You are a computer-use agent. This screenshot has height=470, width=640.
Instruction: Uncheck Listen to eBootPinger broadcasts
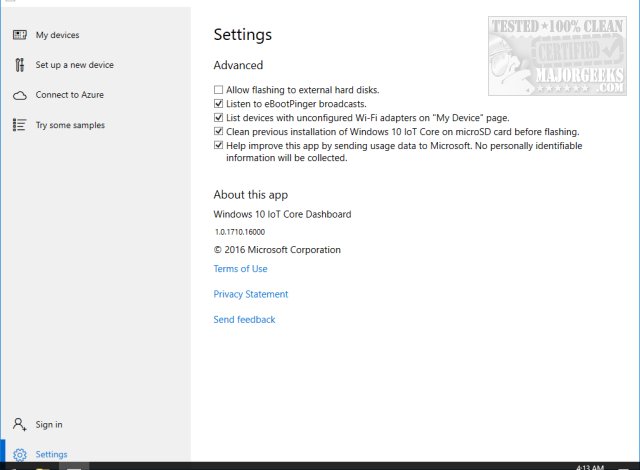(x=218, y=104)
